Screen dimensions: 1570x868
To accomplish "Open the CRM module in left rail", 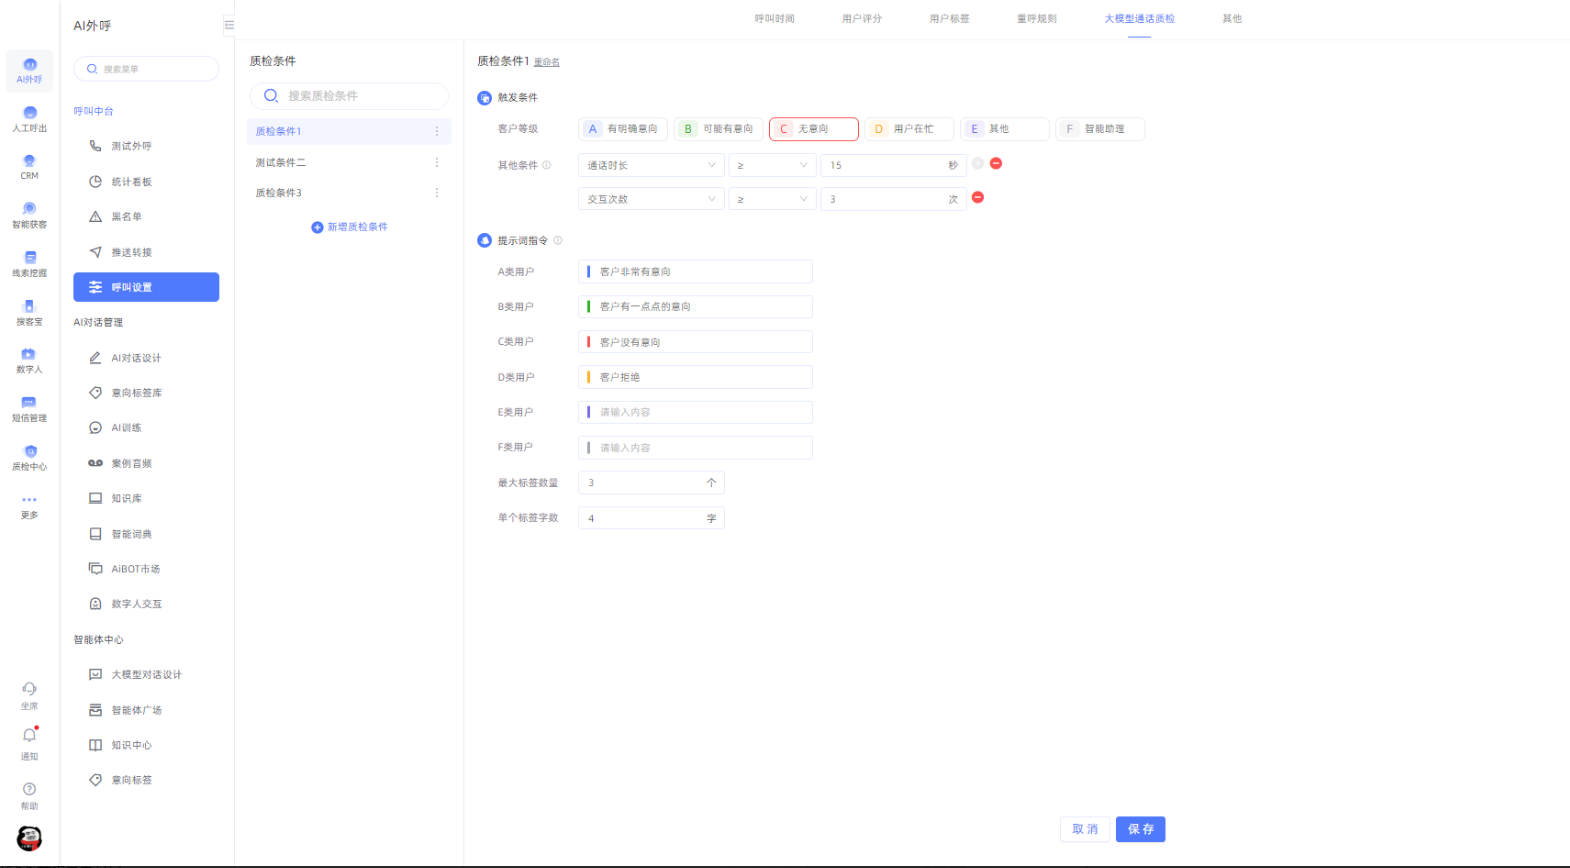I will pyautogui.click(x=29, y=166).
